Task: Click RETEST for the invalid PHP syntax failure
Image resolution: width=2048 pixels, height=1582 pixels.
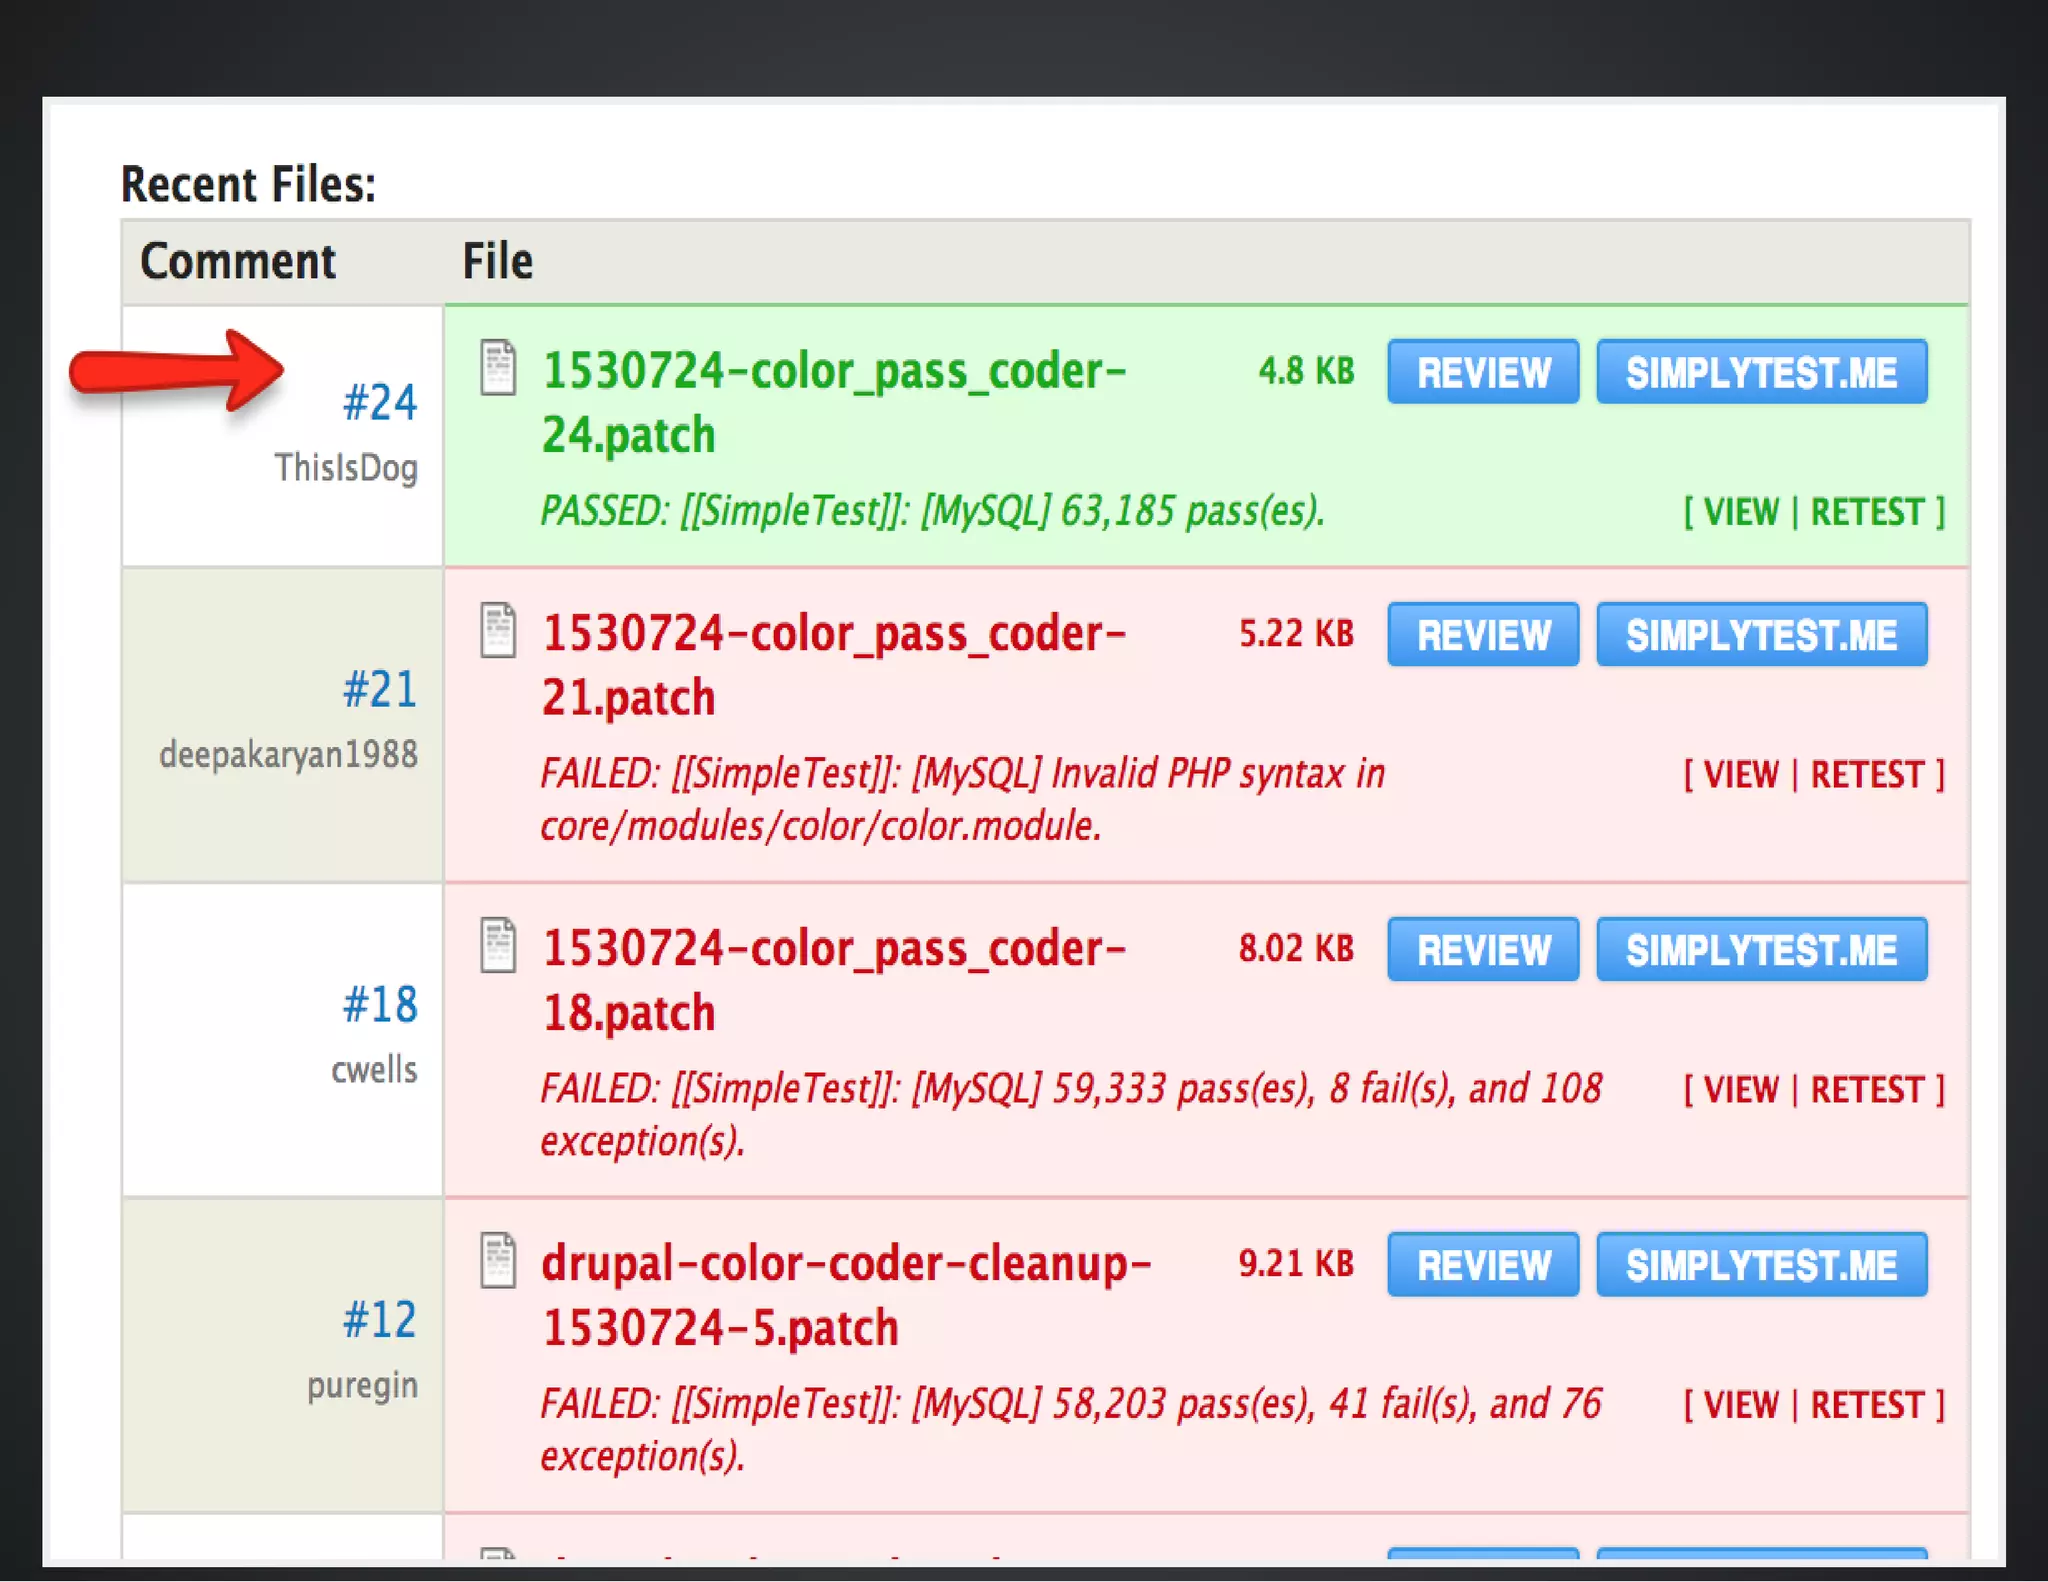Action: [1866, 775]
